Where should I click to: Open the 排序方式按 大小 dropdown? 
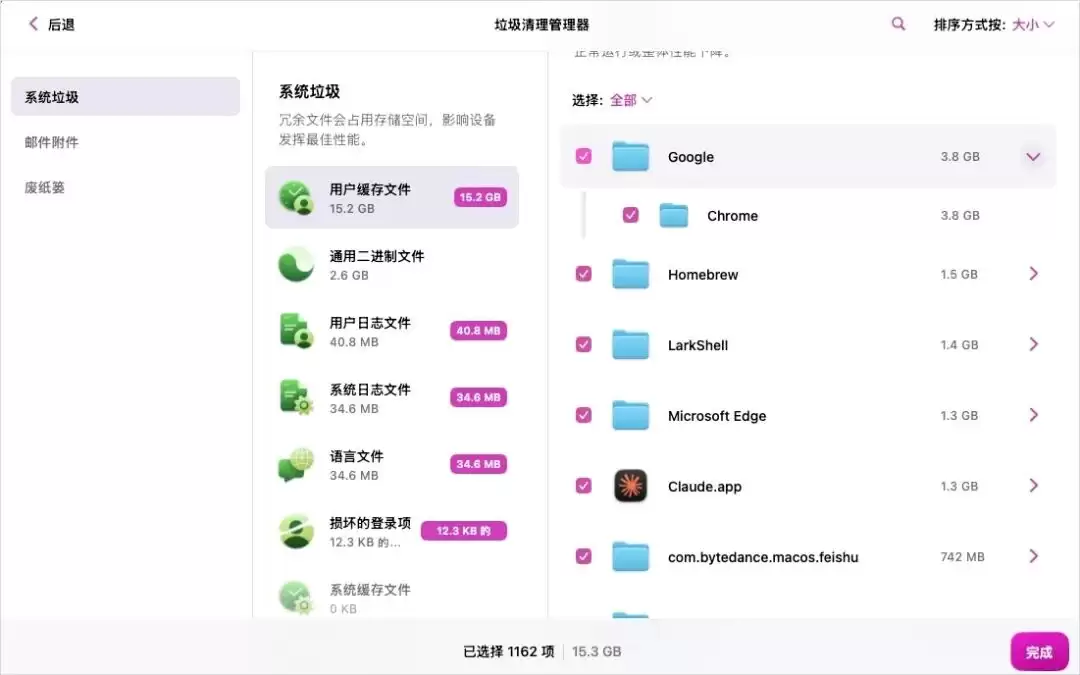[1032, 25]
